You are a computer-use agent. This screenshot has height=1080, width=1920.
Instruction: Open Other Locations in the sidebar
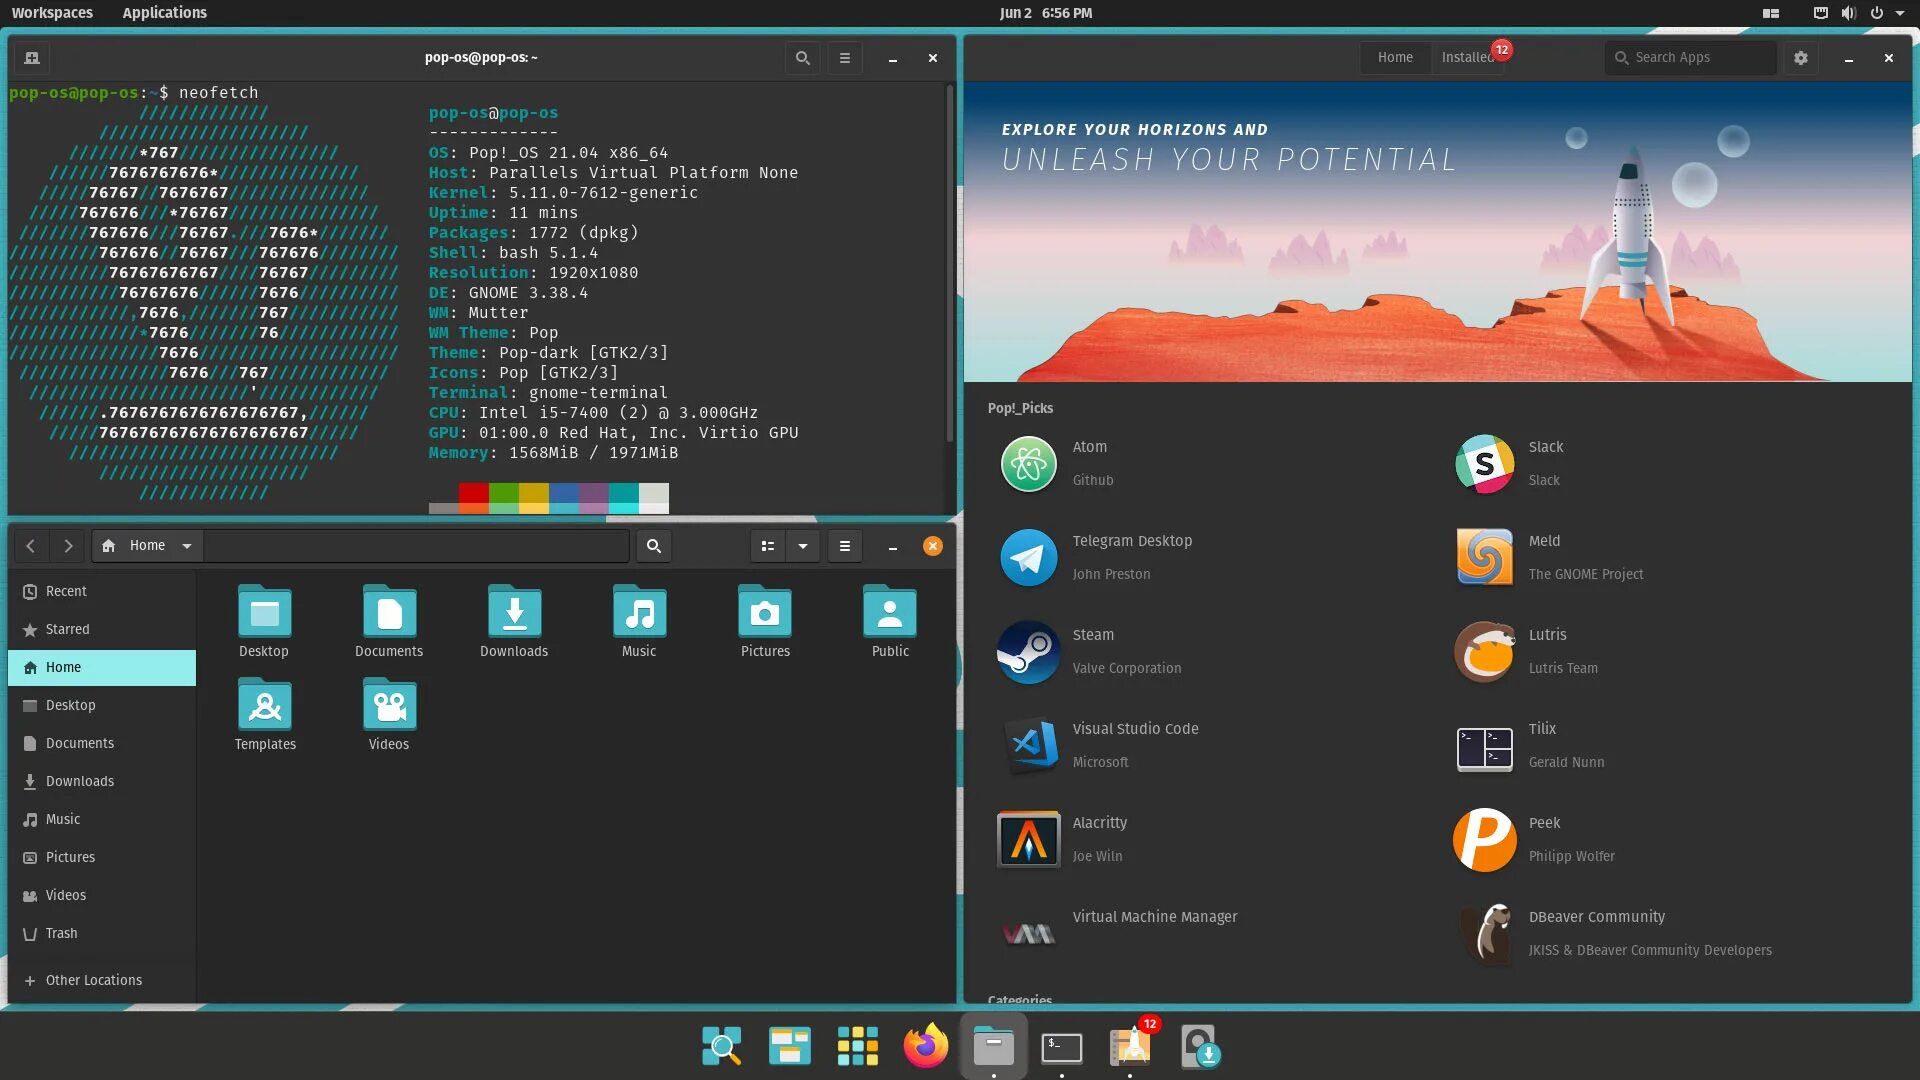coord(102,981)
